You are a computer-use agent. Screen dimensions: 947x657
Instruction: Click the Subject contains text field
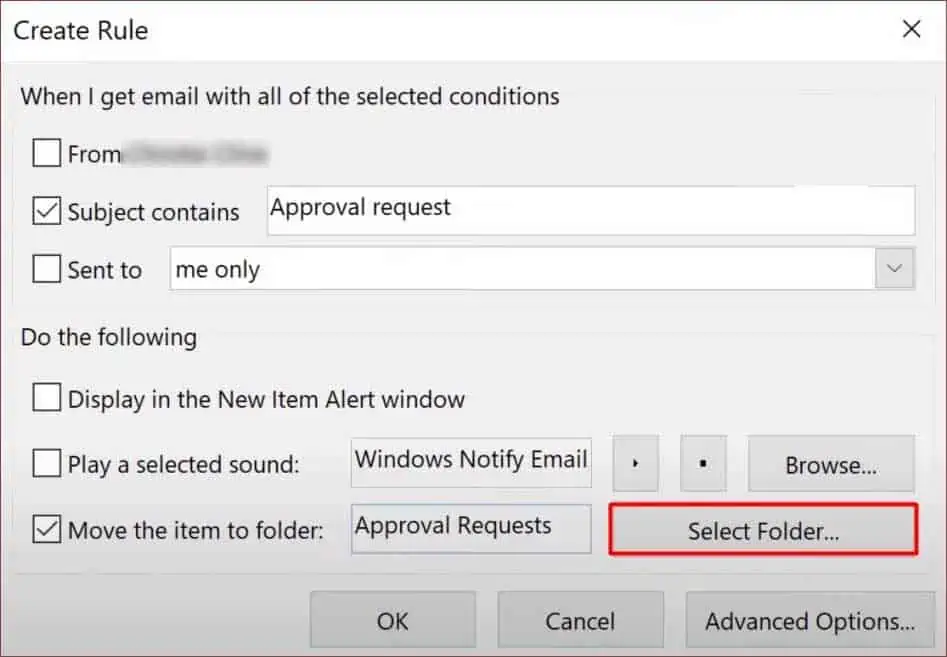coord(591,210)
